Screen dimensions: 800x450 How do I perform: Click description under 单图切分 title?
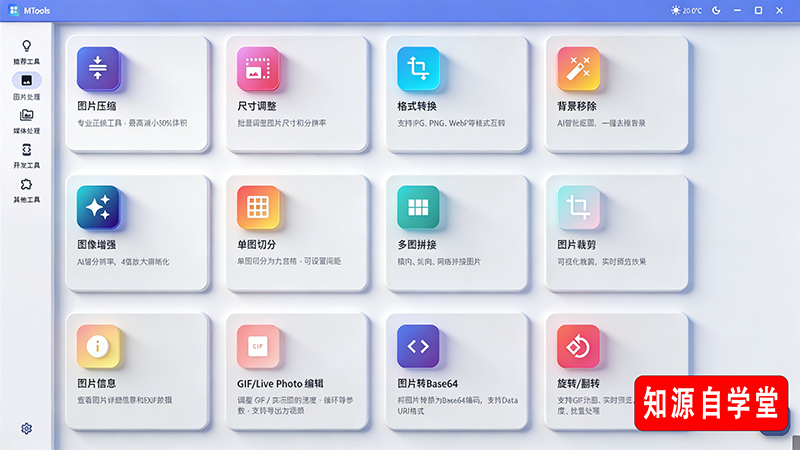[289, 261]
